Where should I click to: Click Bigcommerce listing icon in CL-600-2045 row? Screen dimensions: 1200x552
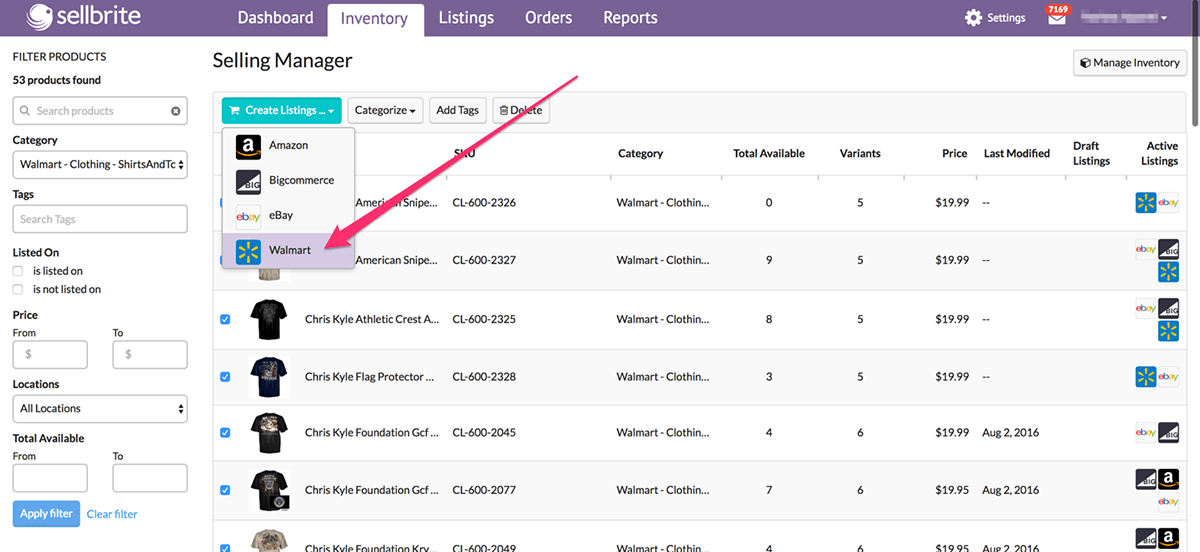pos(1169,433)
